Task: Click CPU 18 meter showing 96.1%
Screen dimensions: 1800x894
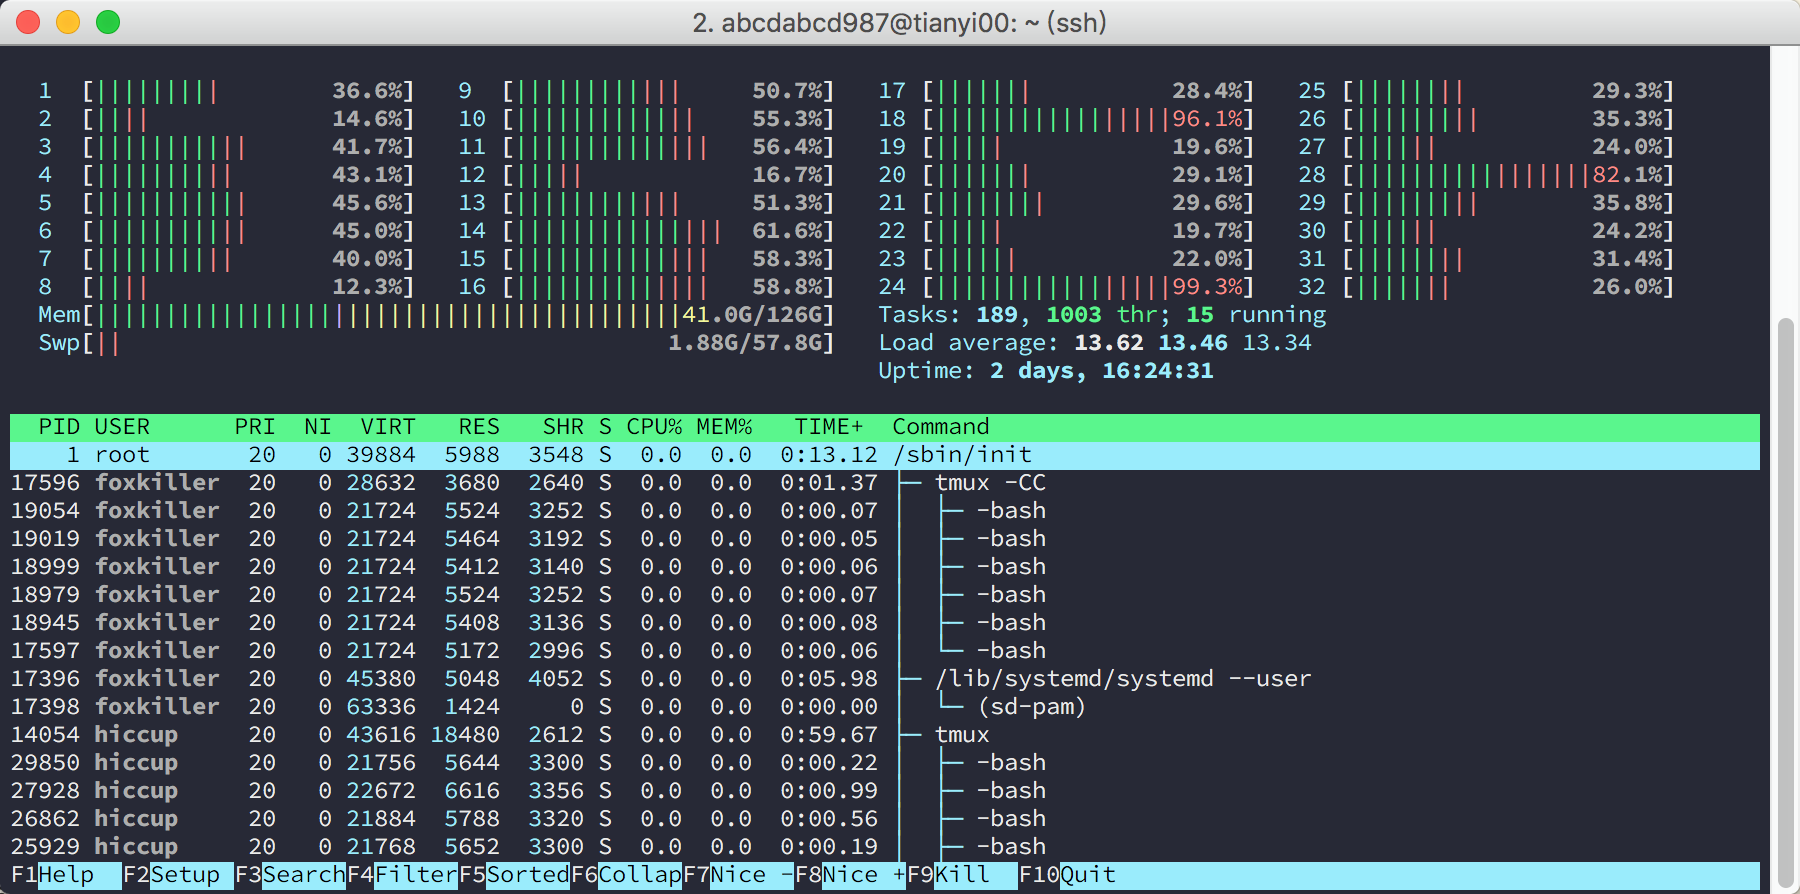Action: pyautogui.click(x=1066, y=119)
